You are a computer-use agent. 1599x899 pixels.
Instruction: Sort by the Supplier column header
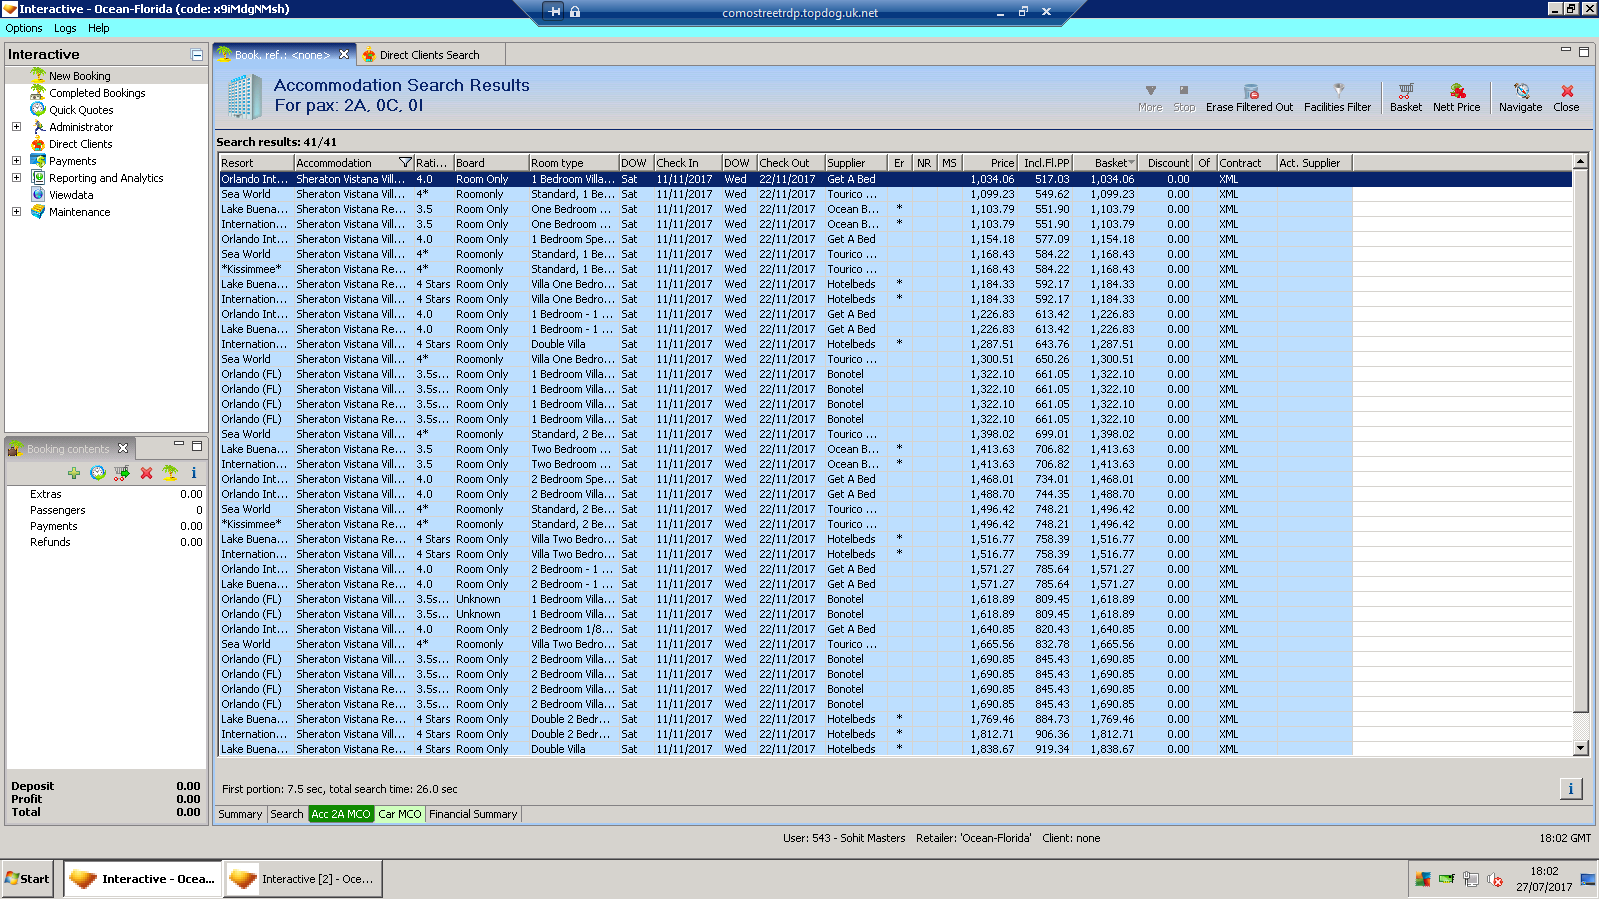pos(856,163)
